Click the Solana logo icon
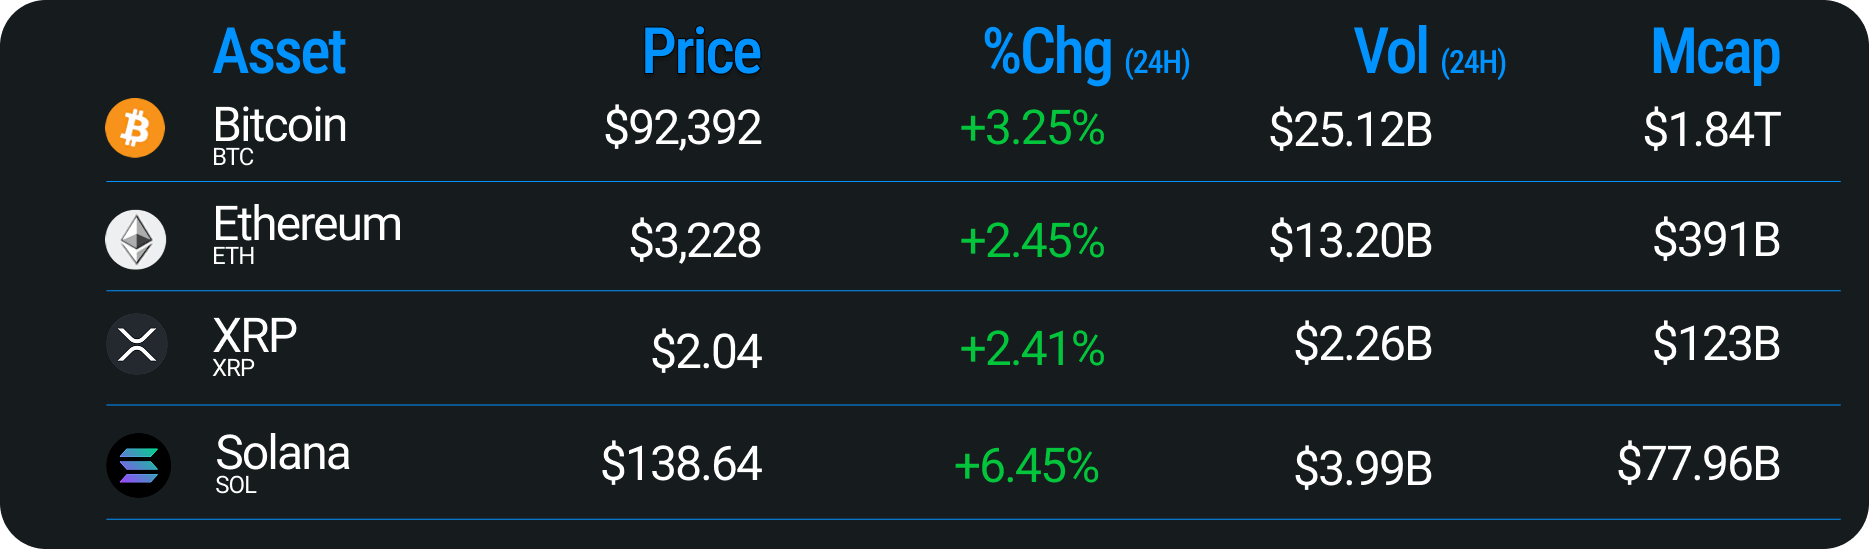This screenshot has width=1869, height=549. (138, 465)
